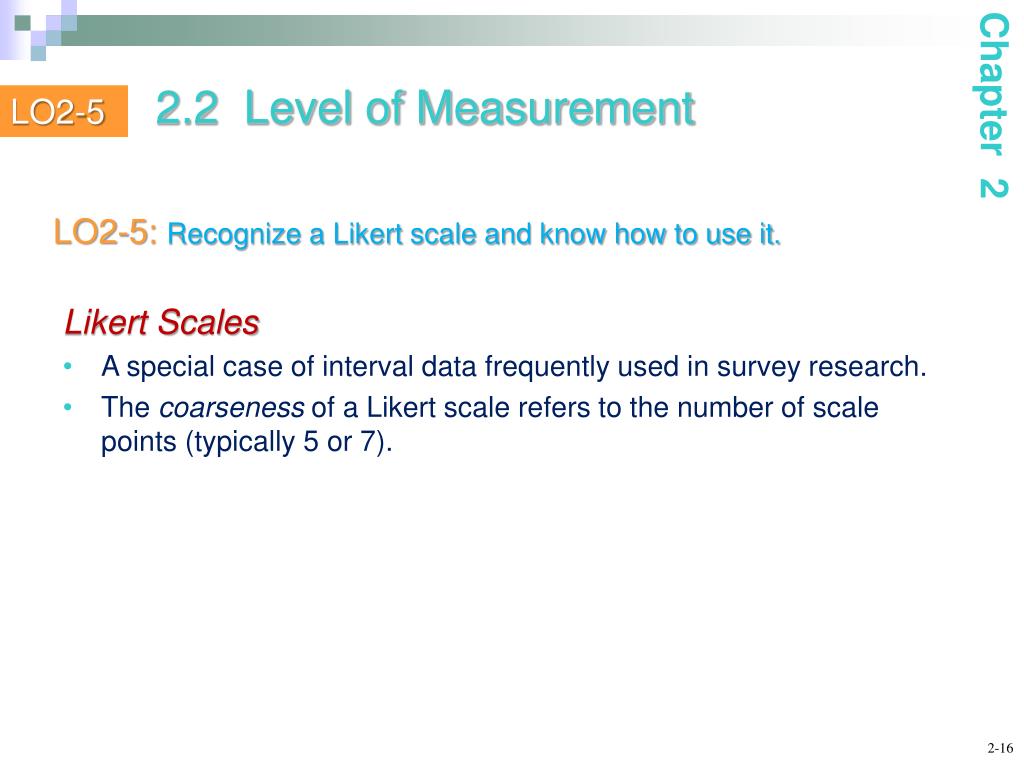This screenshot has width=1024, height=768.
Task: Click the Likert Scales red heading
Action: pos(162,323)
